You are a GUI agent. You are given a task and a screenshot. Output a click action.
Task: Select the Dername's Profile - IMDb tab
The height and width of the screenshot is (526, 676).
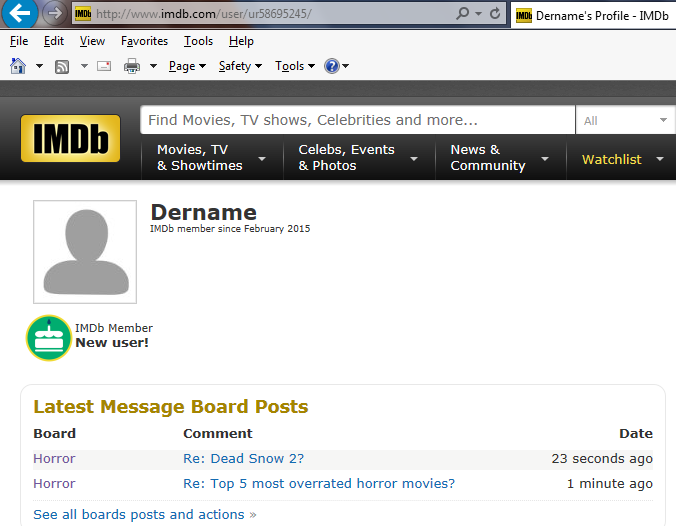(593, 16)
